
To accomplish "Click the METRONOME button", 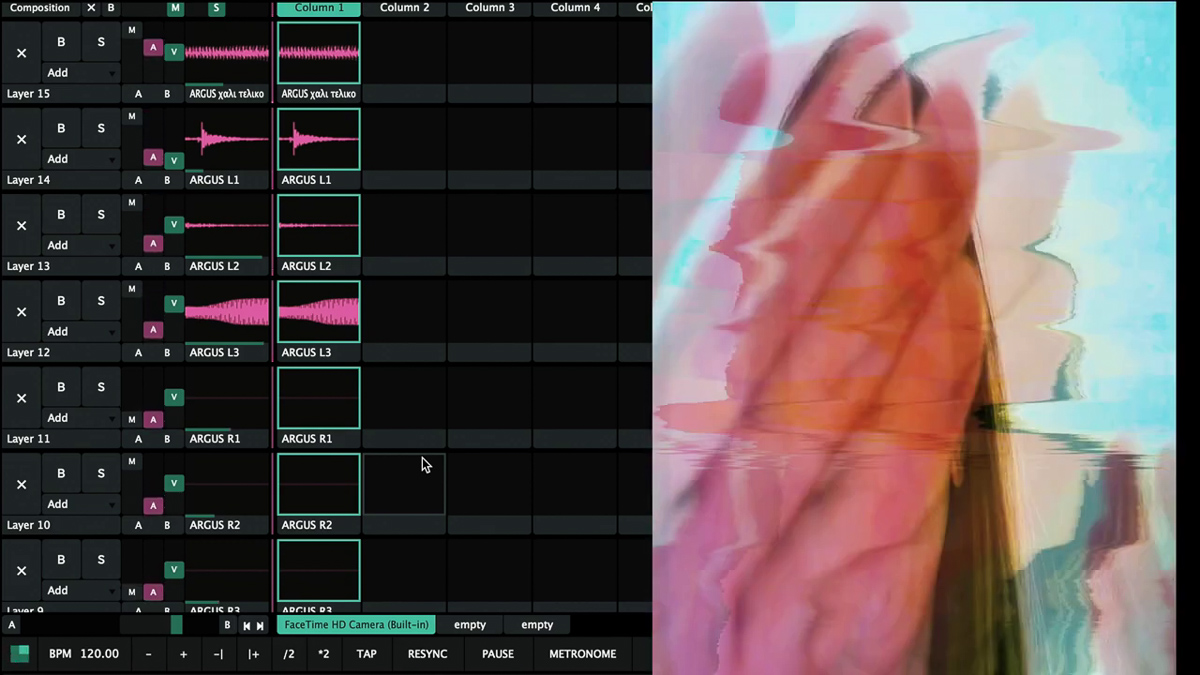I will (x=582, y=654).
